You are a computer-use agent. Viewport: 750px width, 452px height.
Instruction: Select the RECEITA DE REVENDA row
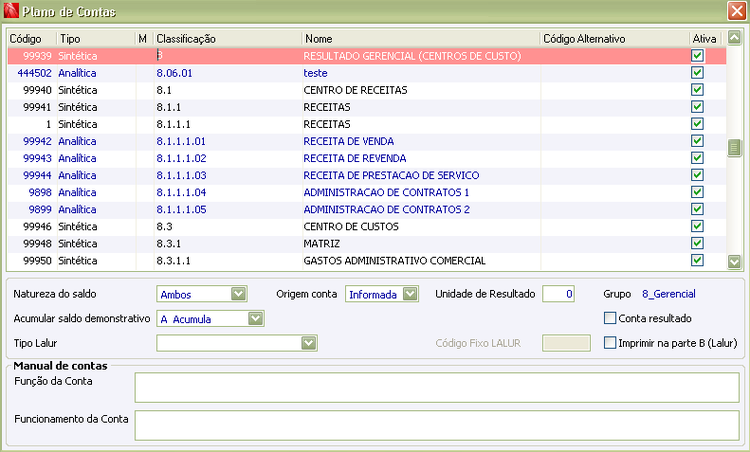[x=366, y=158]
